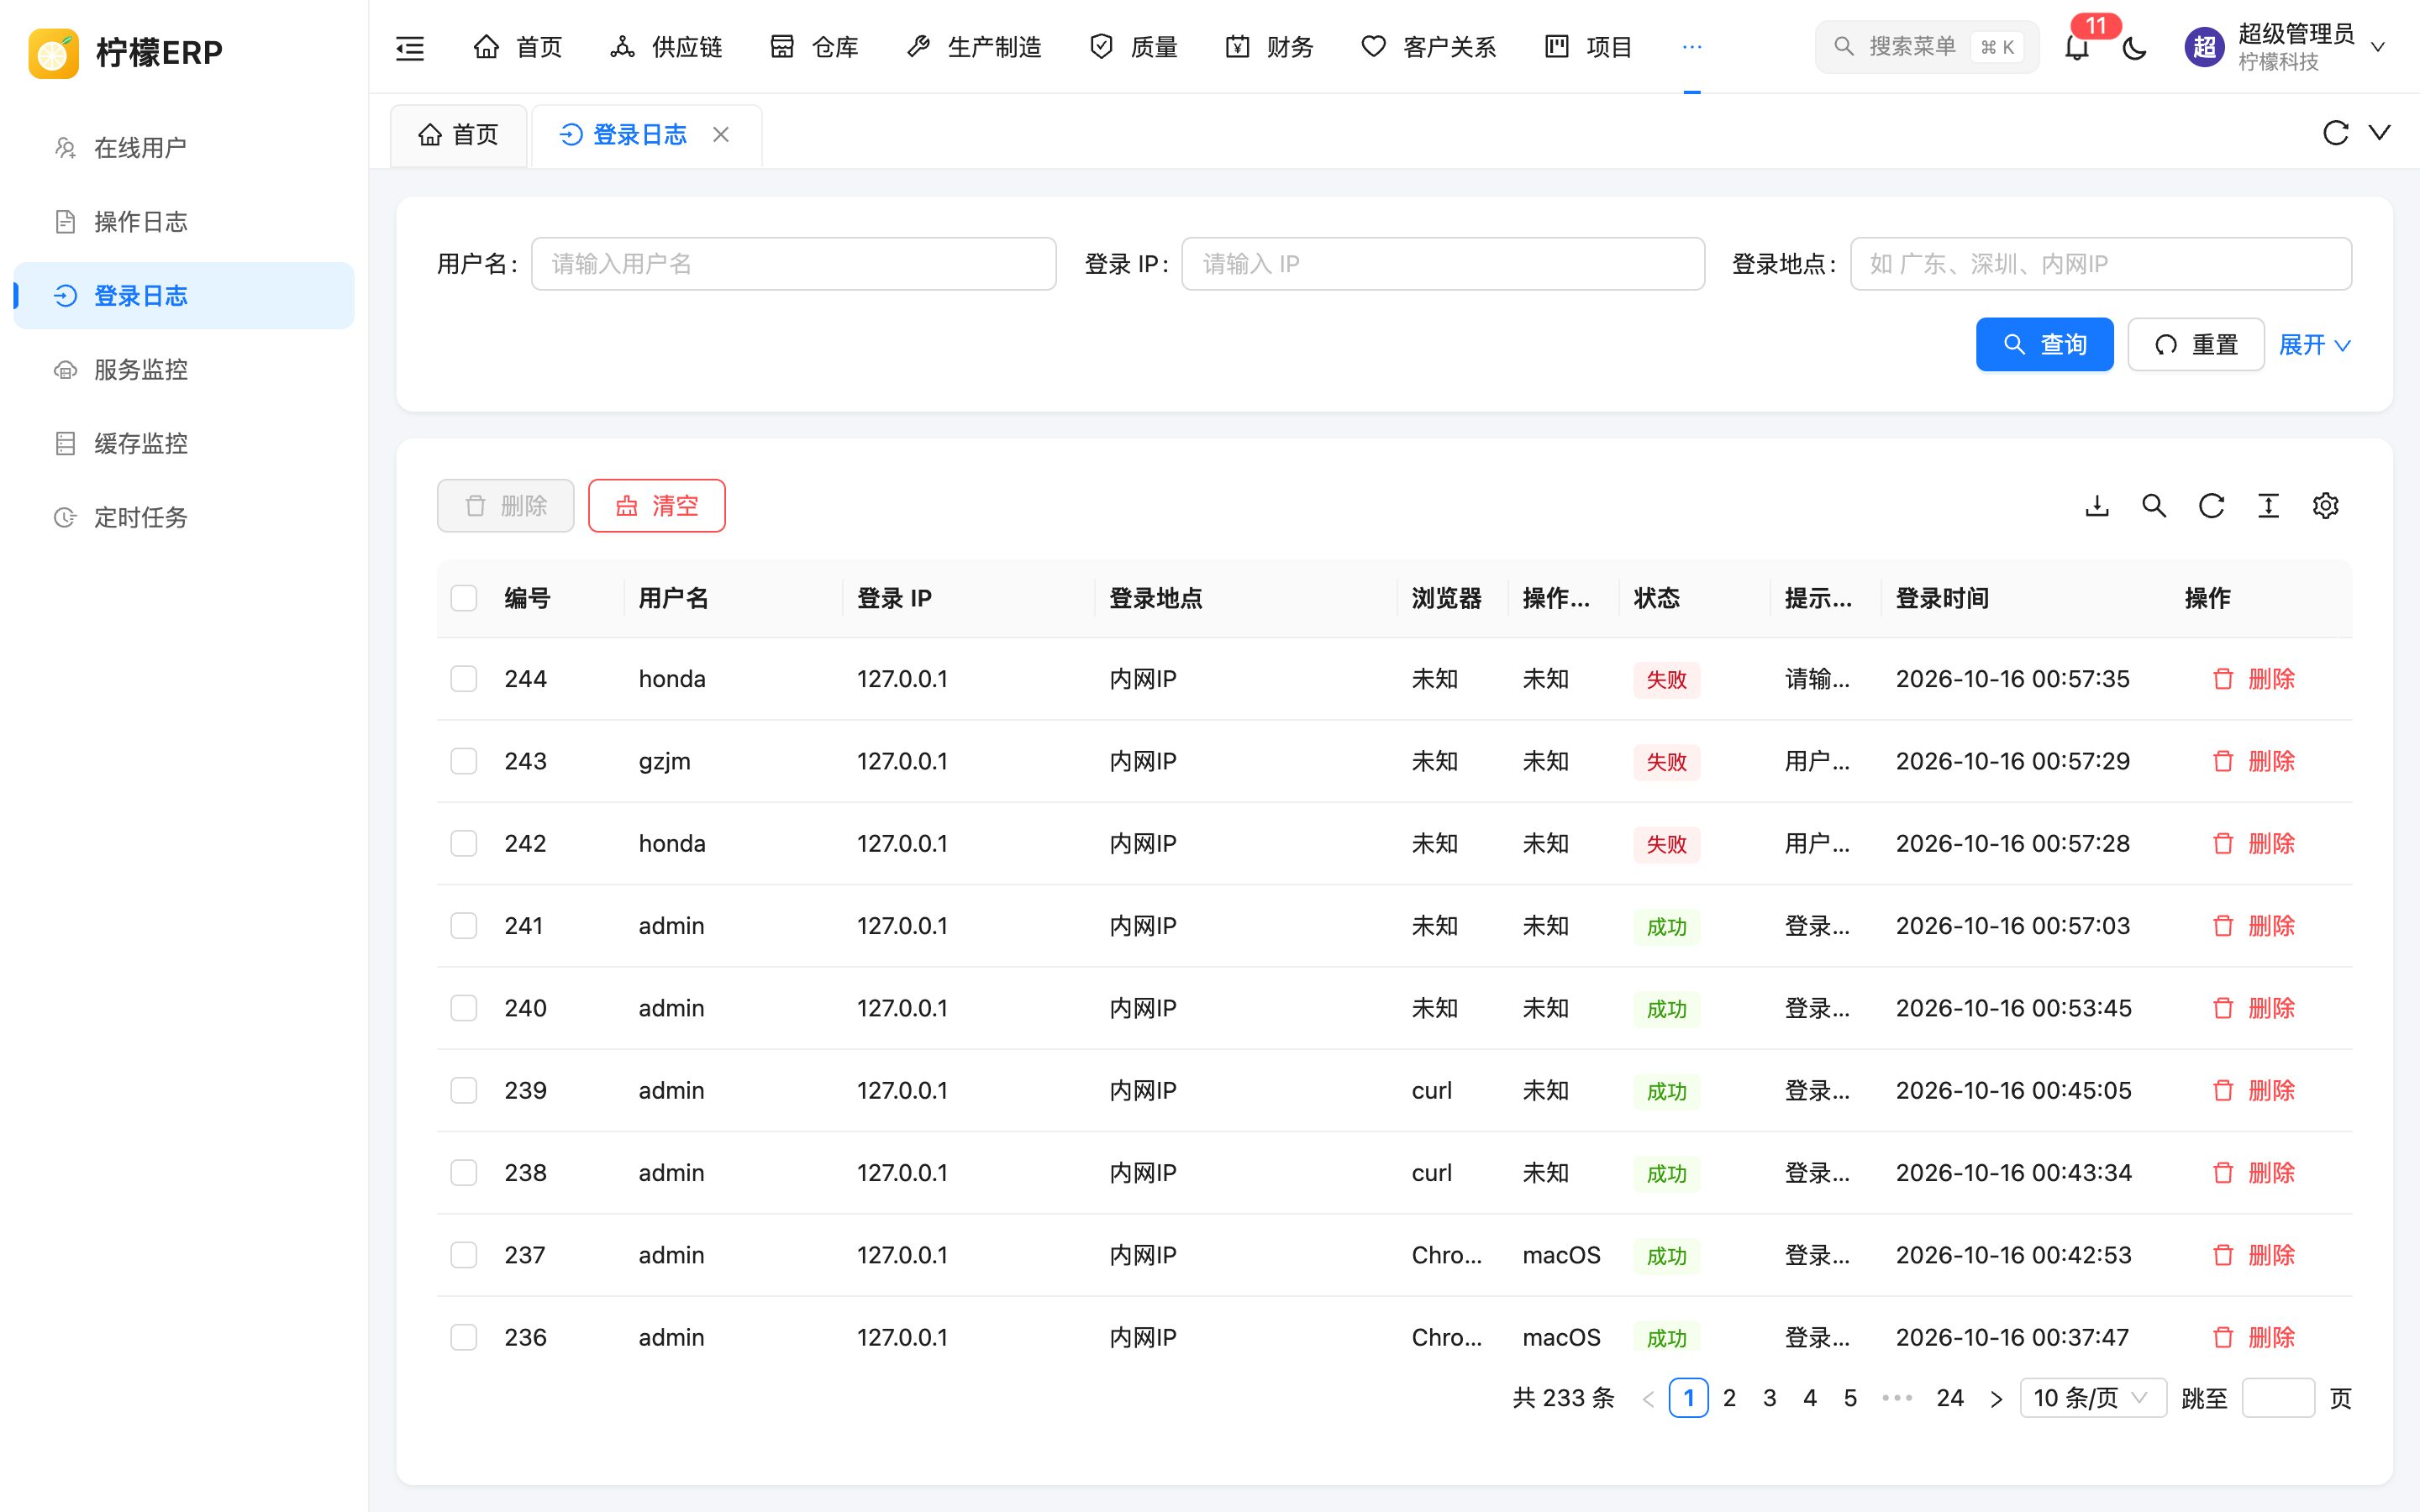Focus the 用户名 input field
Viewport: 2420px width, 1512px height.
793,264
